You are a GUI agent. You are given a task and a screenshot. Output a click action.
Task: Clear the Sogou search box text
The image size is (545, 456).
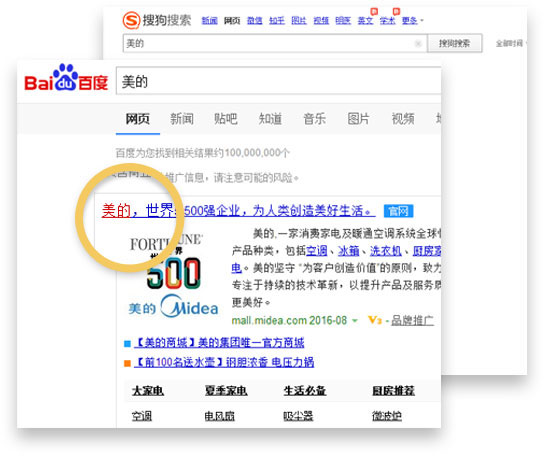418,43
